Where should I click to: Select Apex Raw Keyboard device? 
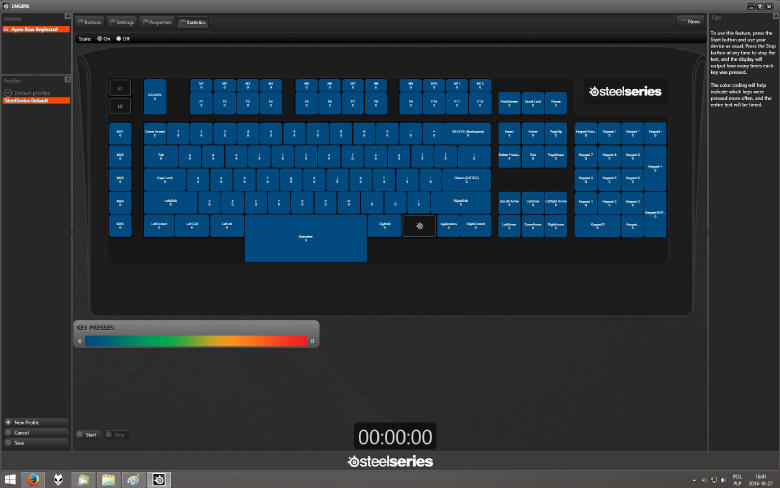36,29
